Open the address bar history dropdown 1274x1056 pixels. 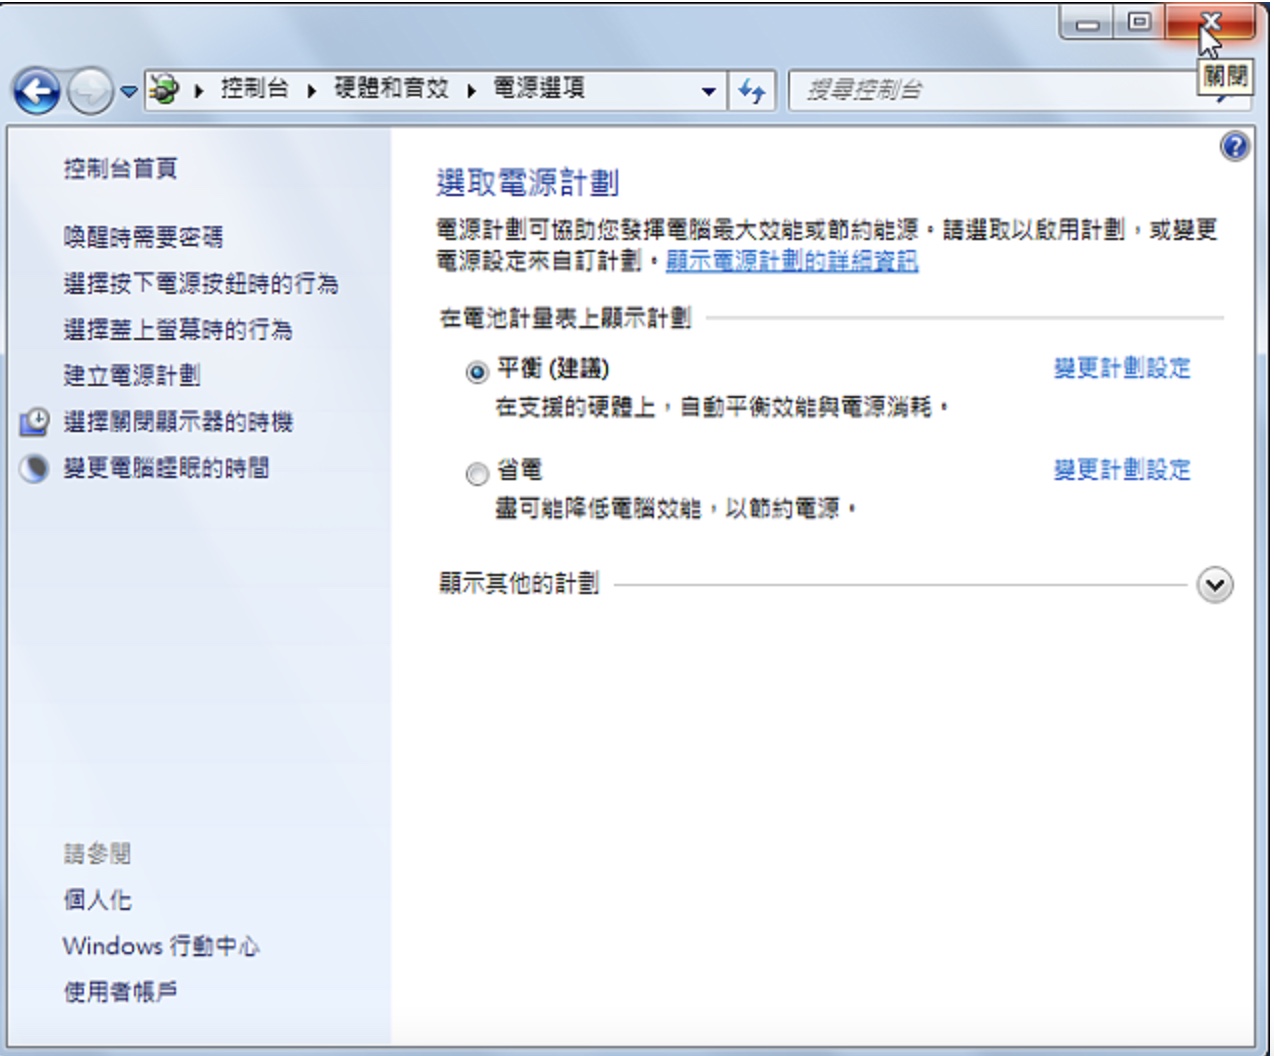(708, 91)
